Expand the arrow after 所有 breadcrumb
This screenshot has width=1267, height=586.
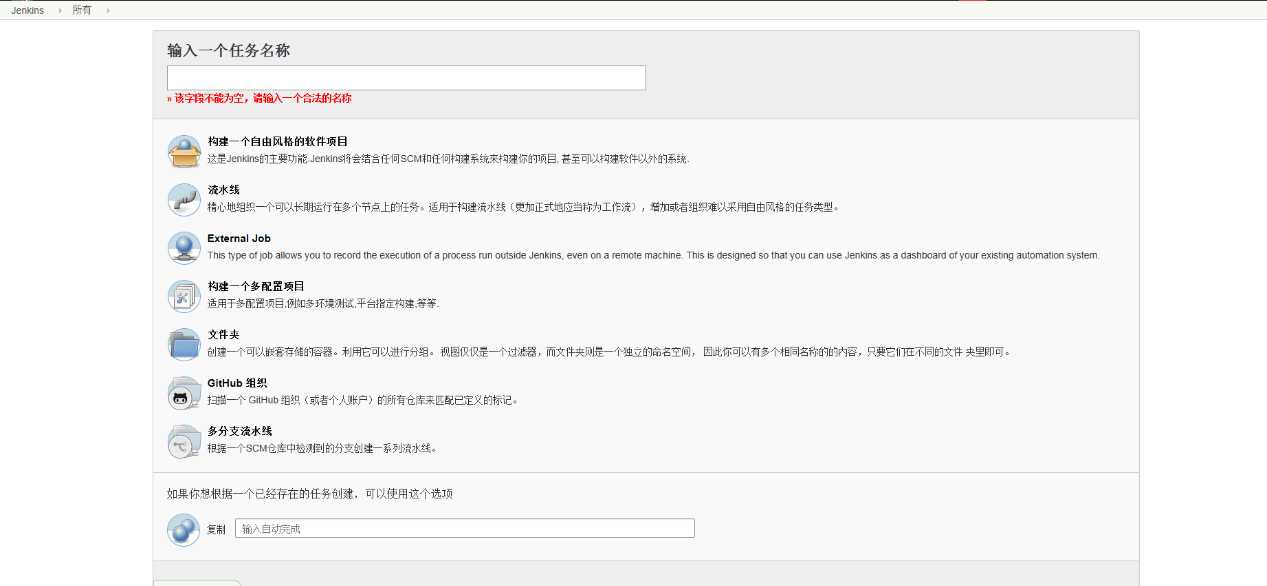tap(107, 10)
